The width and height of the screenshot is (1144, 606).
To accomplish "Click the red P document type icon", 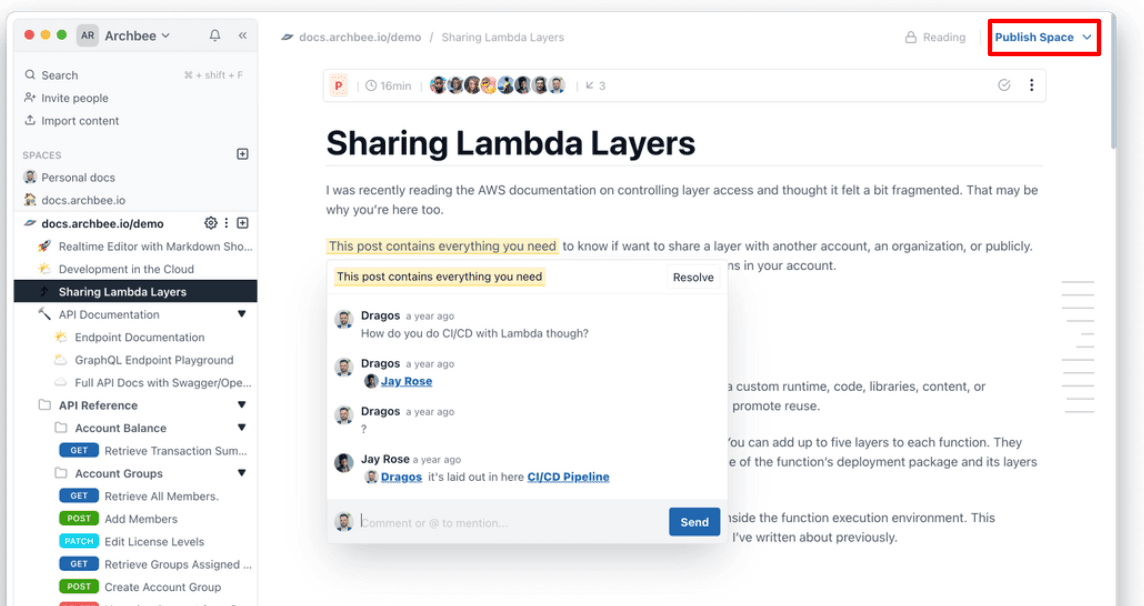I will click(339, 86).
